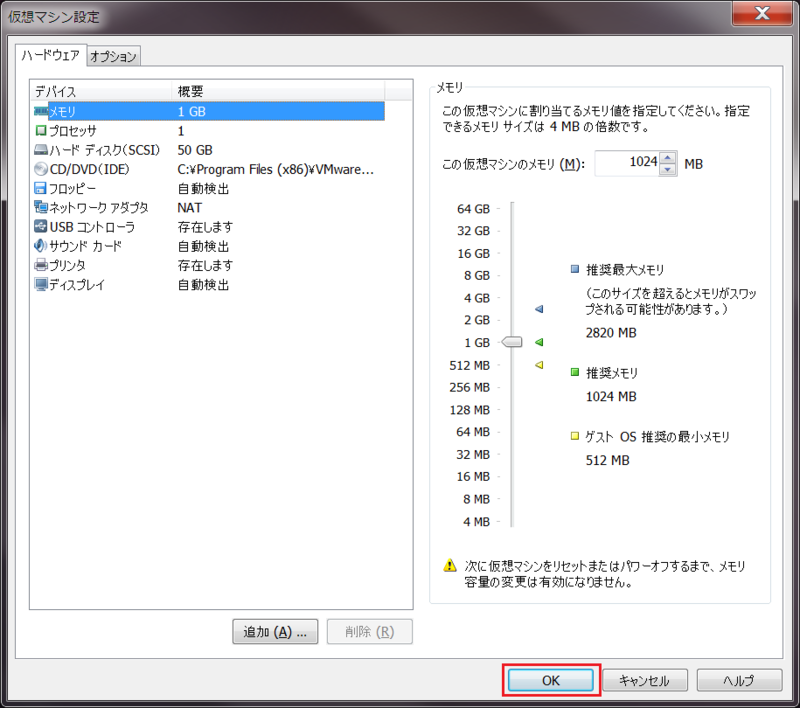Click the disabled 削除 button
The width and height of the screenshot is (800, 708).
tap(371, 631)
